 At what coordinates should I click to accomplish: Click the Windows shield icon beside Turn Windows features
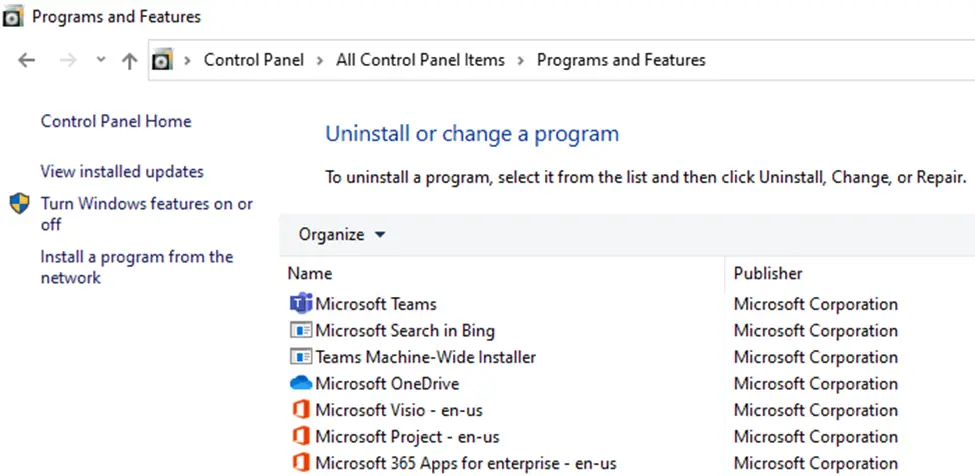coord(19,204)
